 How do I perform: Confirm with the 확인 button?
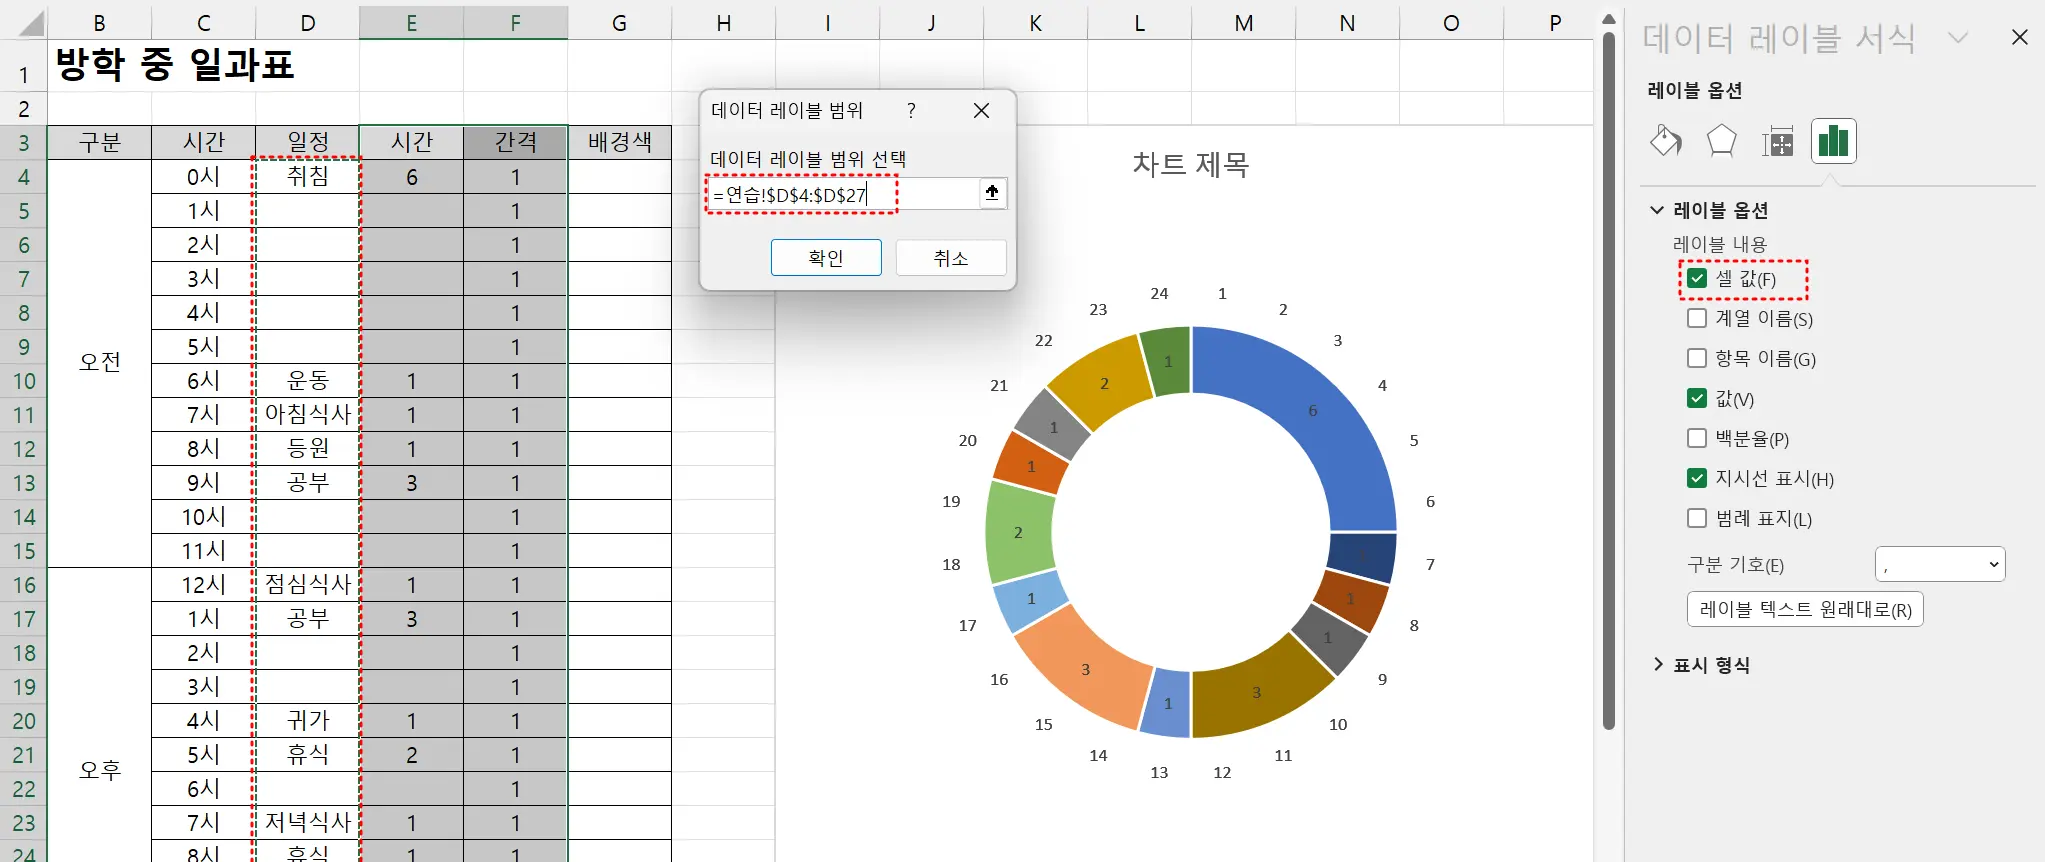point(826,258)
